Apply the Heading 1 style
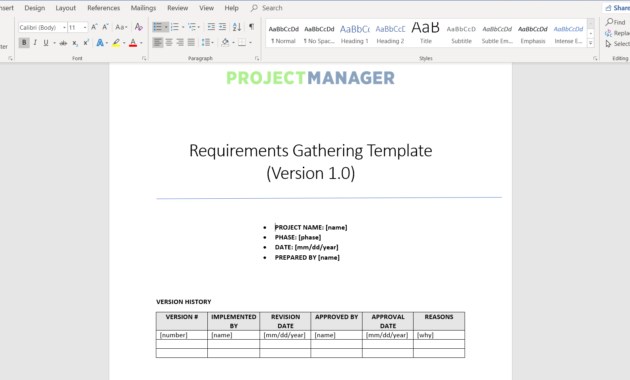Image resolution: width=630 pixels, height=380 pixels. (x=355, y=34)
